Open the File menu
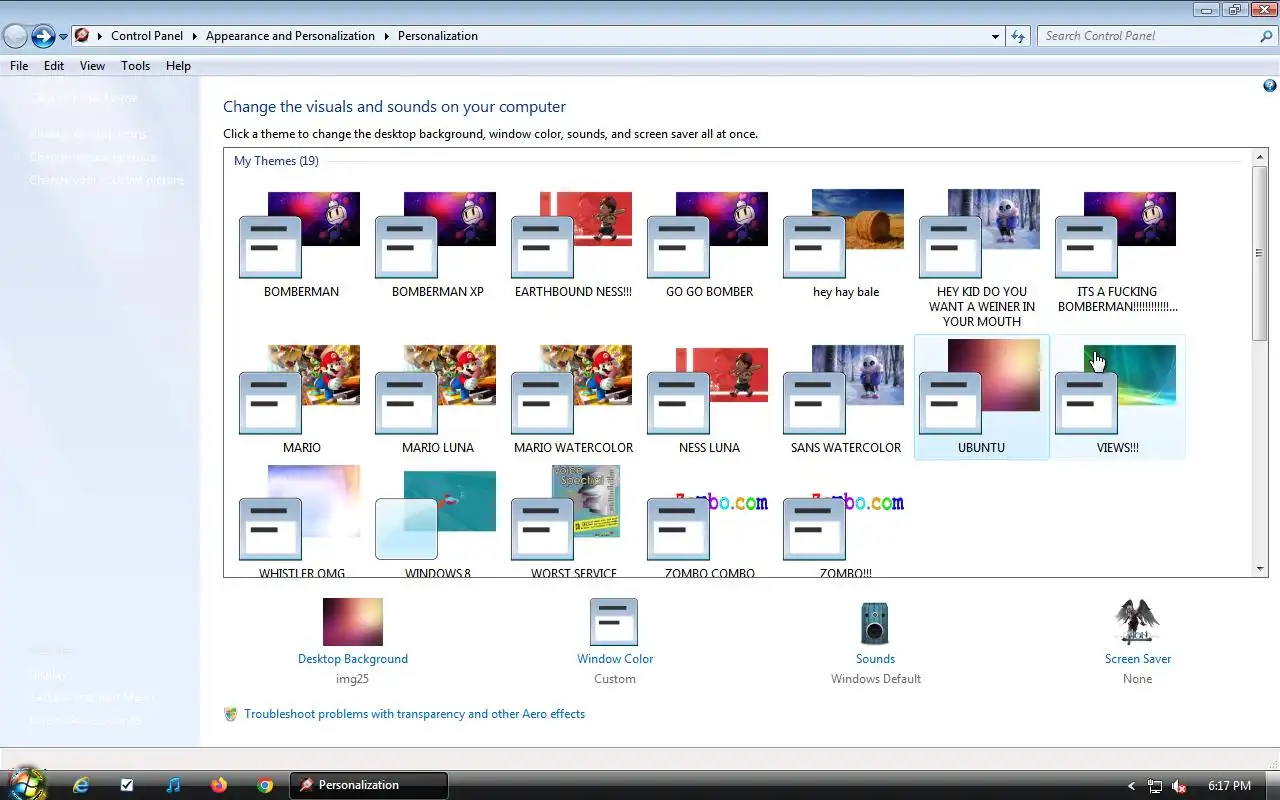The width and height of the screenshot is (1280, 800). tap(19, 66)
